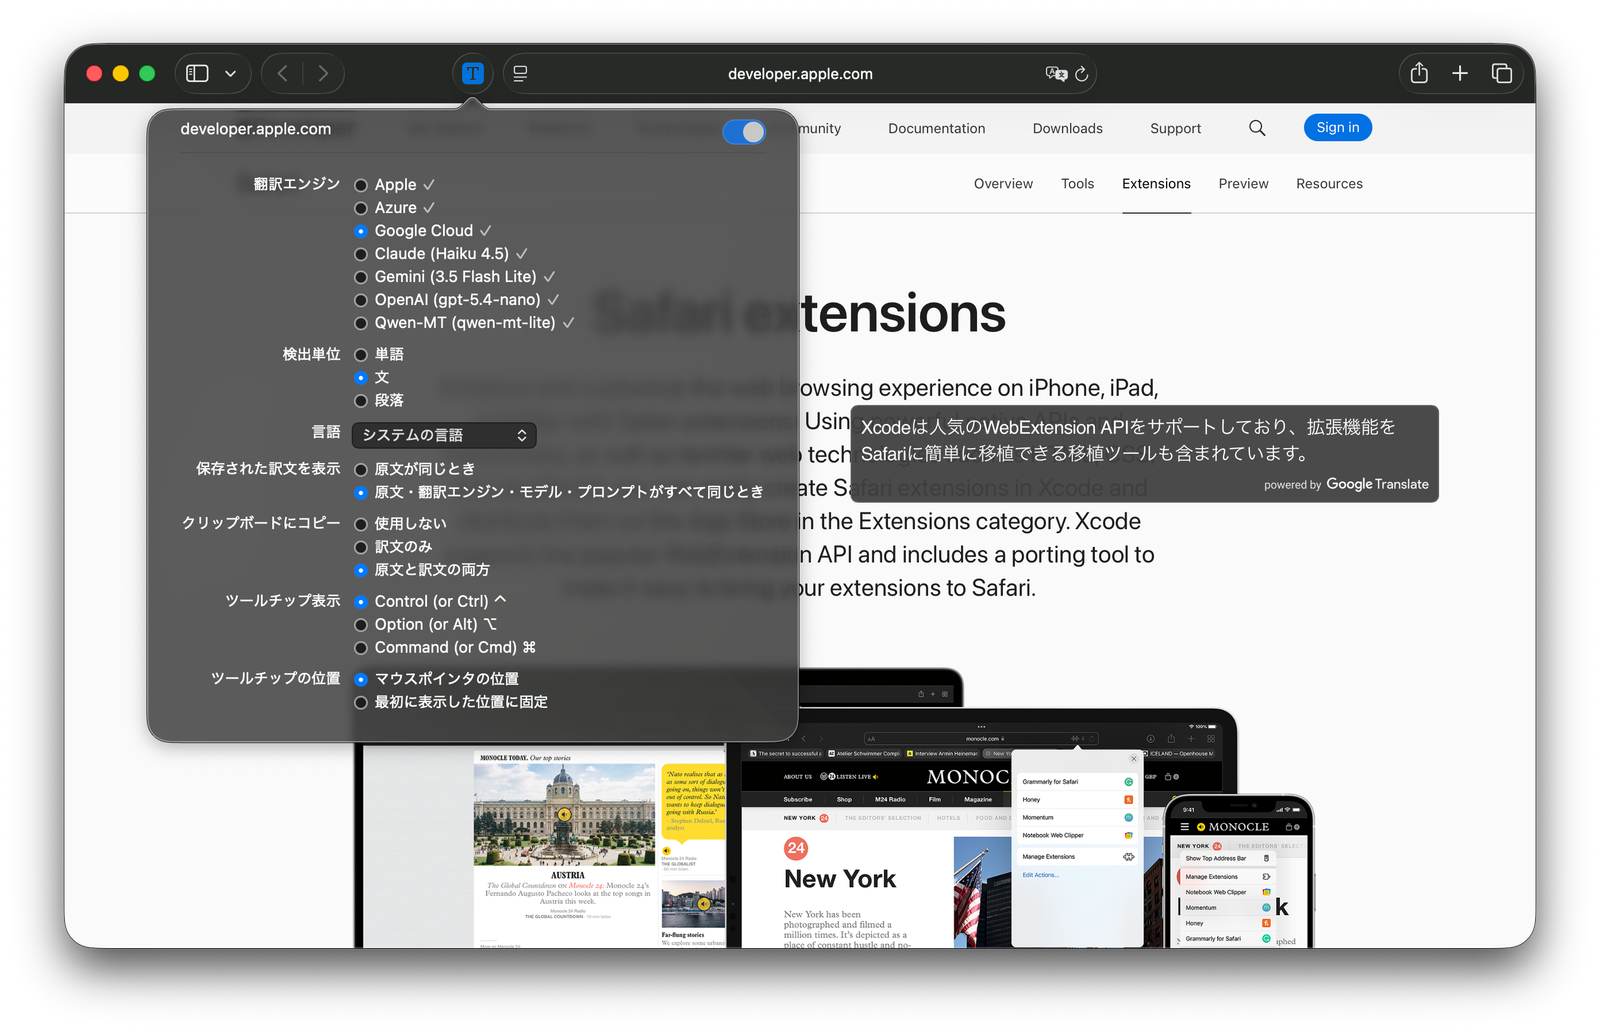Image resolution: width=1600 pixels, height=1033 pixels.
Task: Toggle the developer.apple.com enable switch
Action: click(744, 131)
